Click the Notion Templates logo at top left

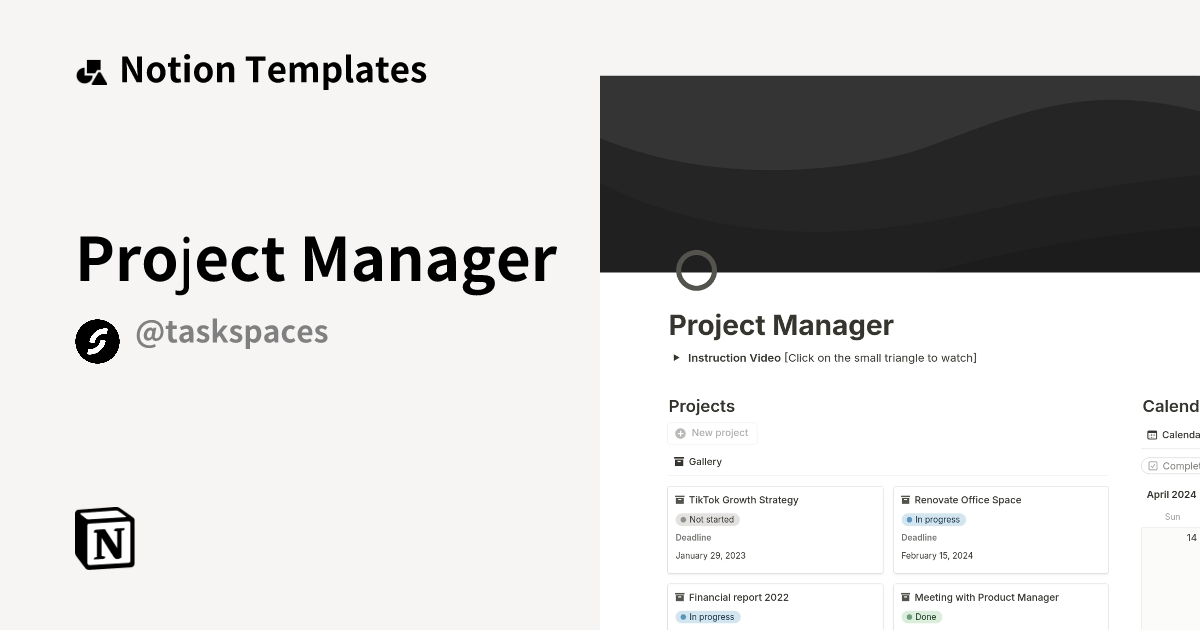[92, 70]
